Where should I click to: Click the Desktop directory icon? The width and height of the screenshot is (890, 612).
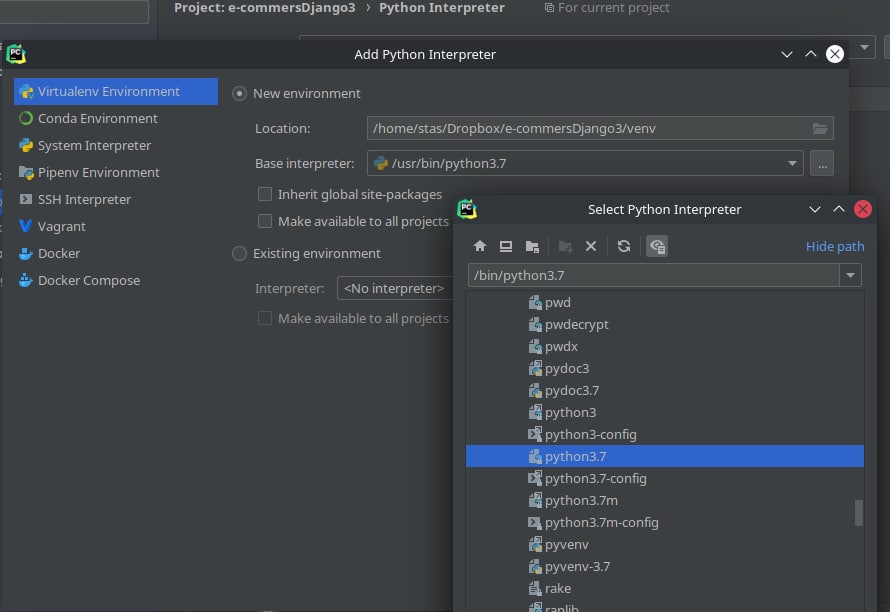(x=506, y=246)
